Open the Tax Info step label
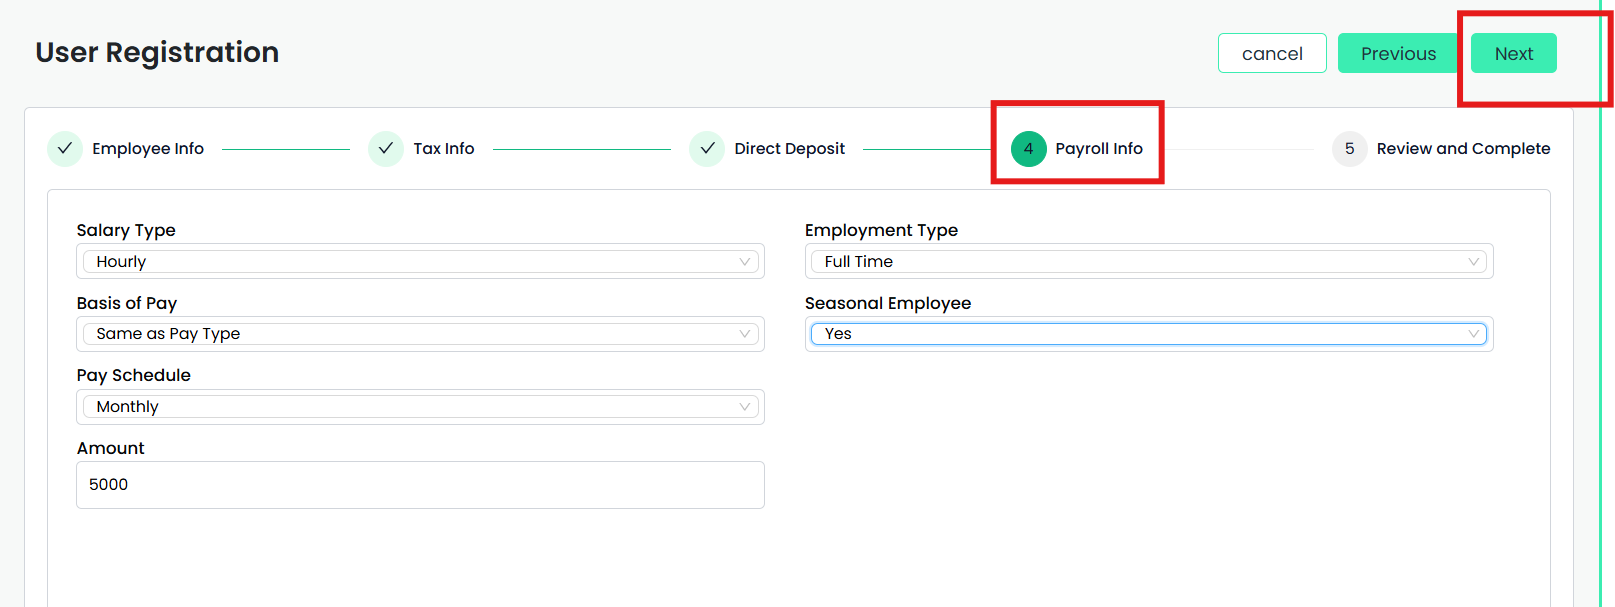This screenshot has width=1615, height=607. click(444, 148)
